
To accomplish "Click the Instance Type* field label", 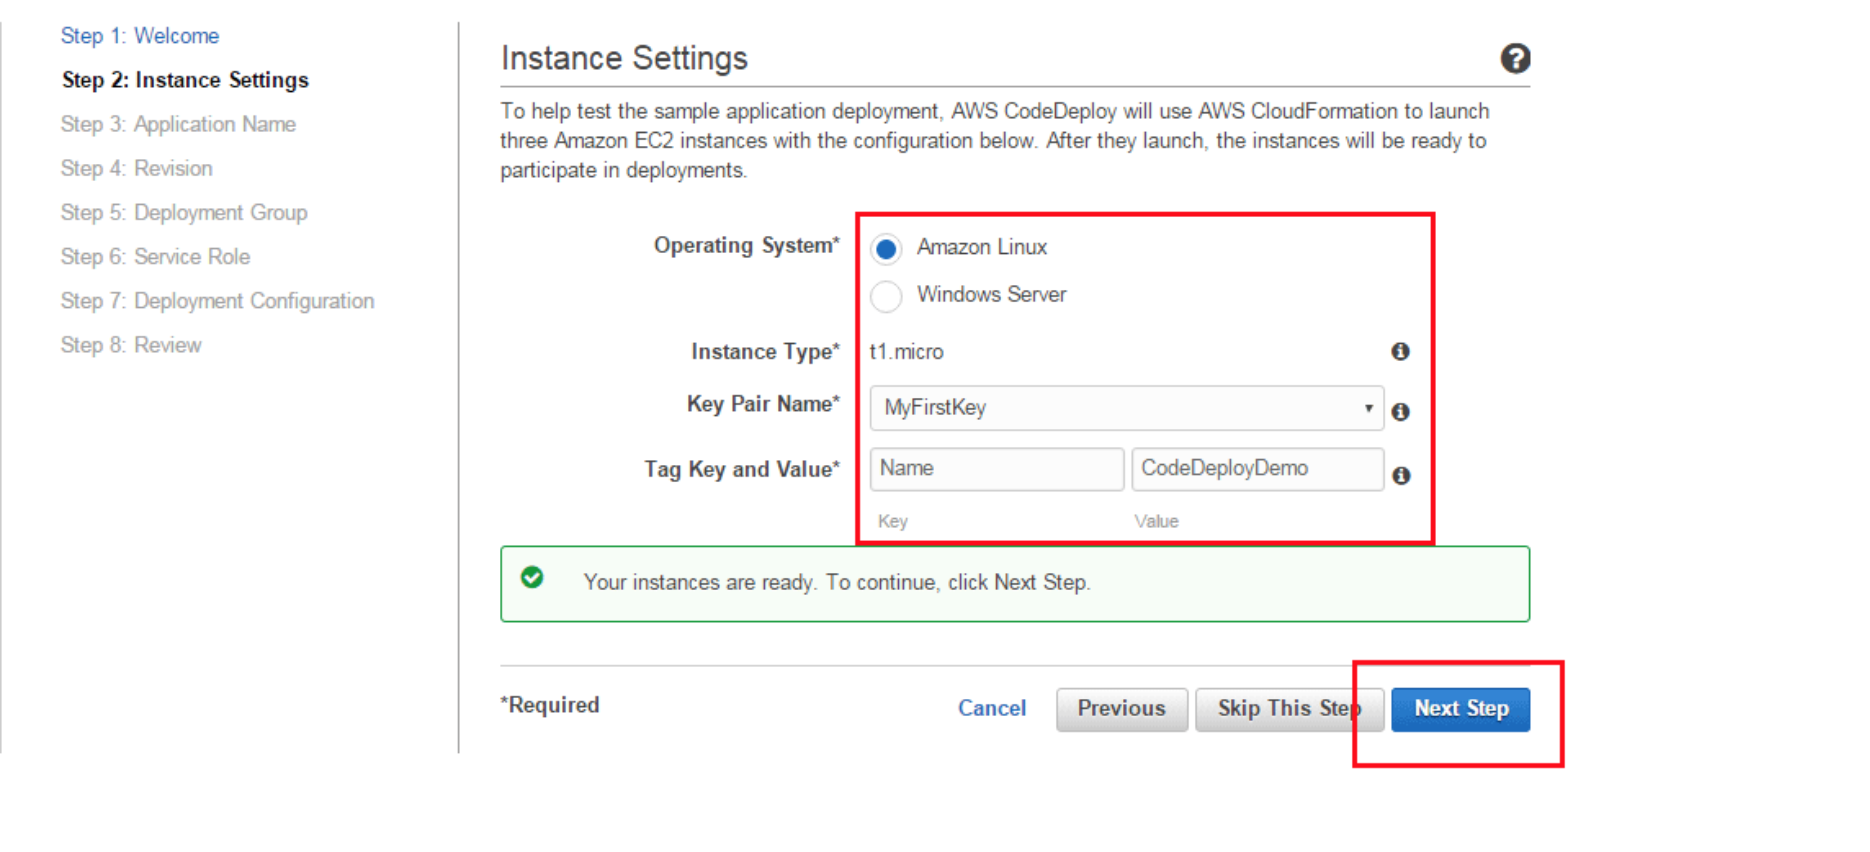I will (x=765, y=352).
